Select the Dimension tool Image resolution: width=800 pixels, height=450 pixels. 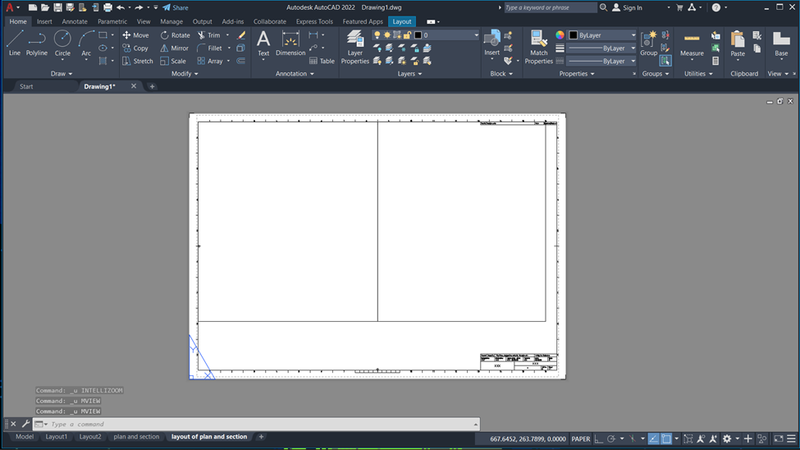[x=290, y=43]
